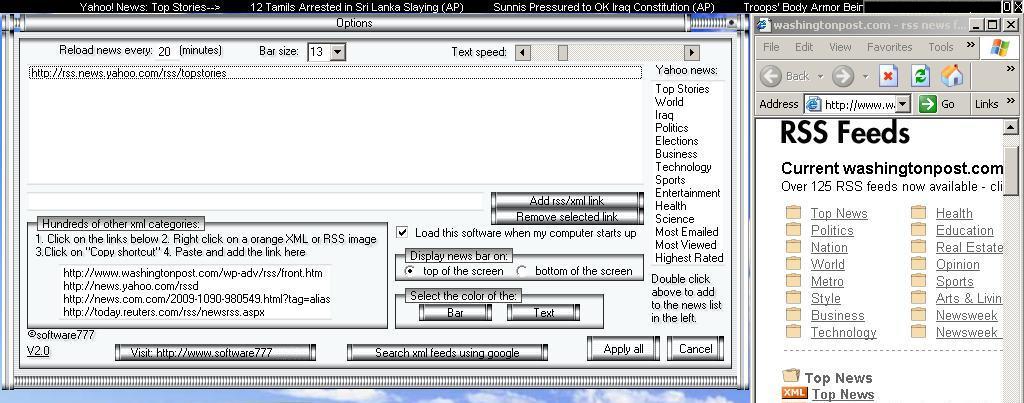
Task: Click the folder icon next to Health
Action: 918,213
